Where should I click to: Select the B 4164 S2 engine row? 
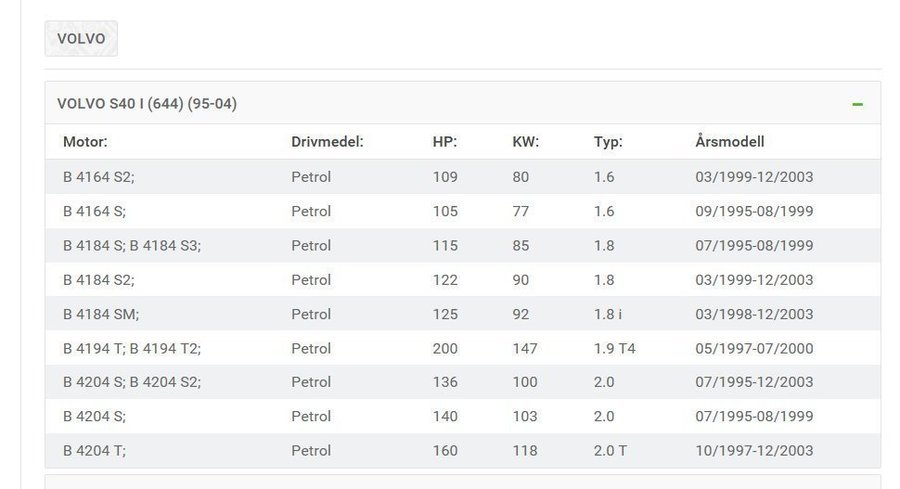click(x=99, y=177)
